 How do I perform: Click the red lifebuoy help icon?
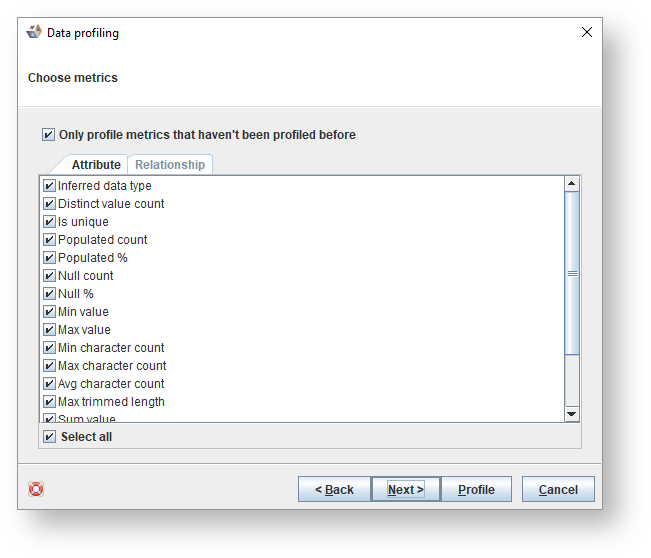click(x=36, y=489)
